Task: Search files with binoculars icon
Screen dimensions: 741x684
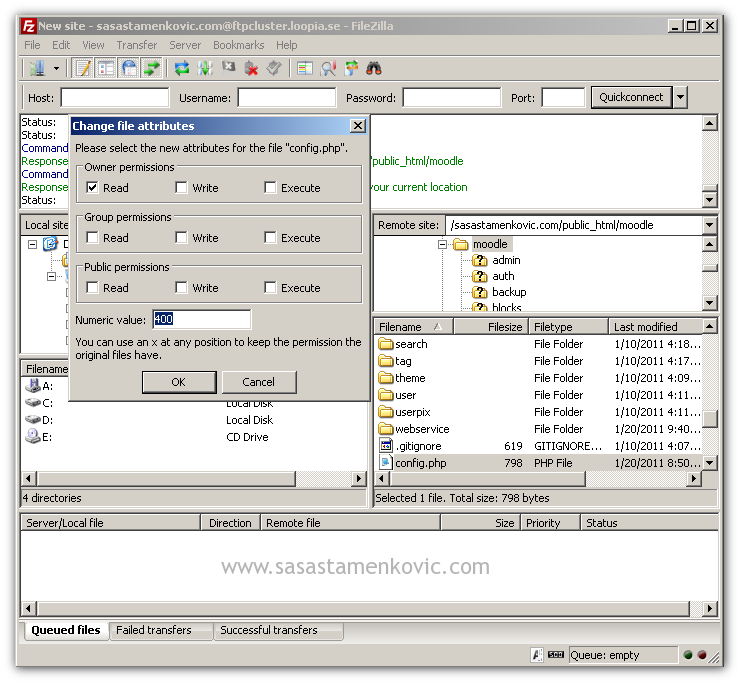Action: point(374,69)
